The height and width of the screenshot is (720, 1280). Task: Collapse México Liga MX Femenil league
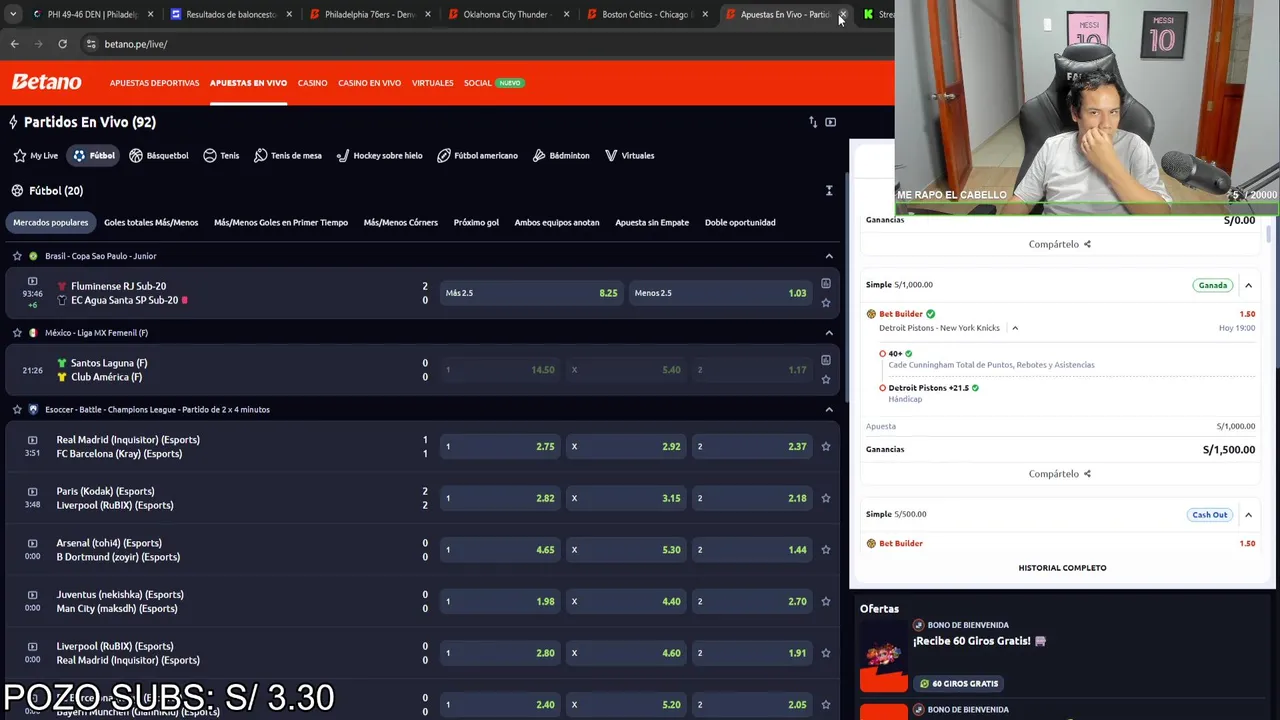[829, 333]
